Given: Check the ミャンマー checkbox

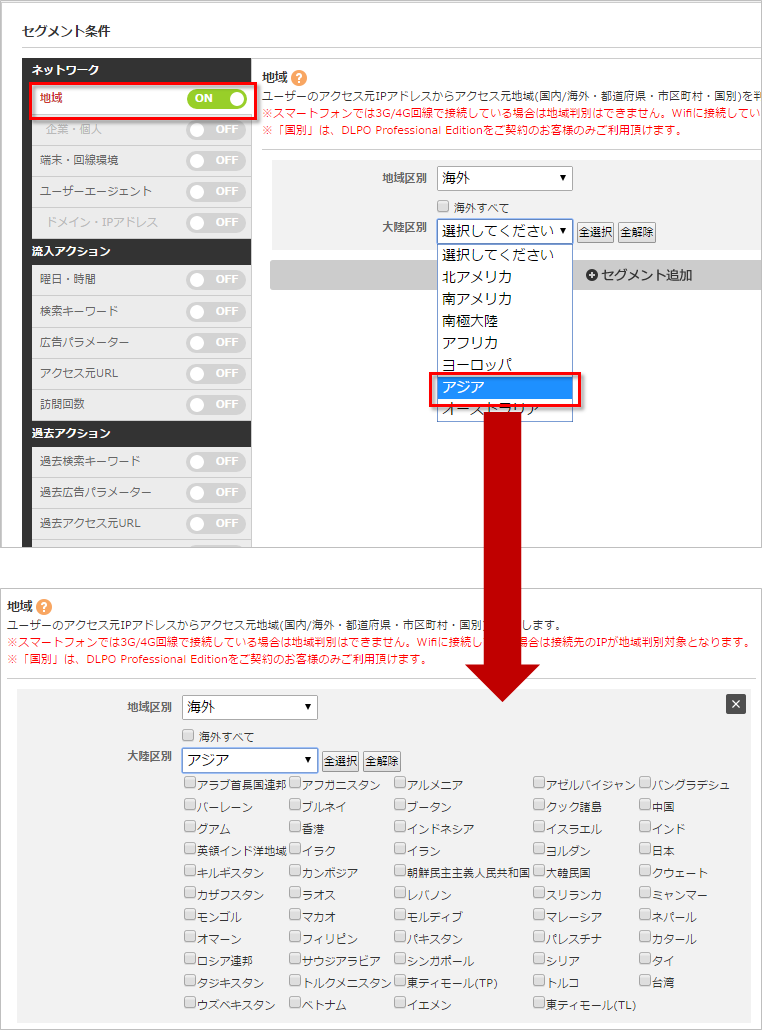Looking at the screenshot, I should (645, 892).
